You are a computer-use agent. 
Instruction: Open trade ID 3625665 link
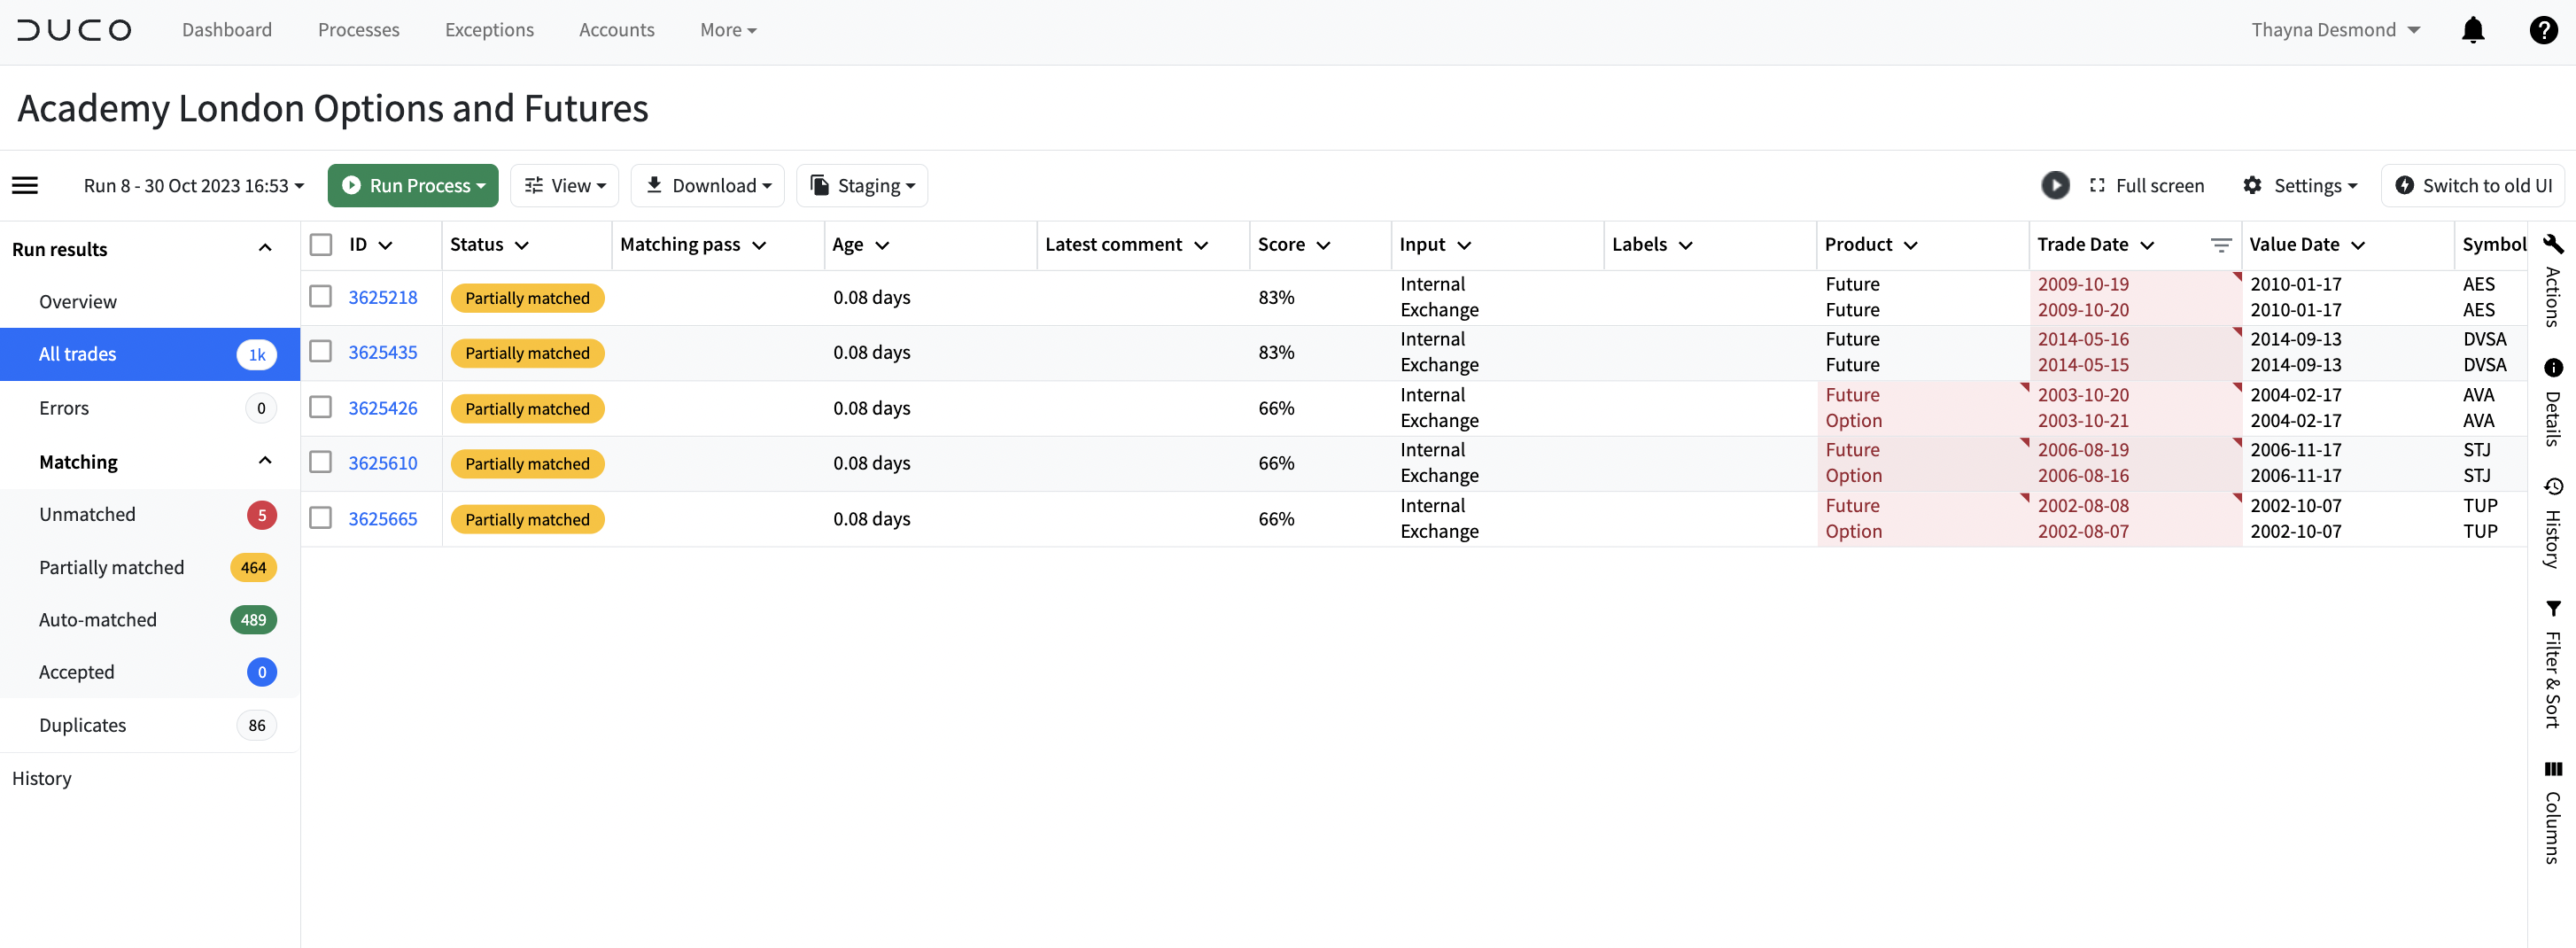(x=383, y=519)
